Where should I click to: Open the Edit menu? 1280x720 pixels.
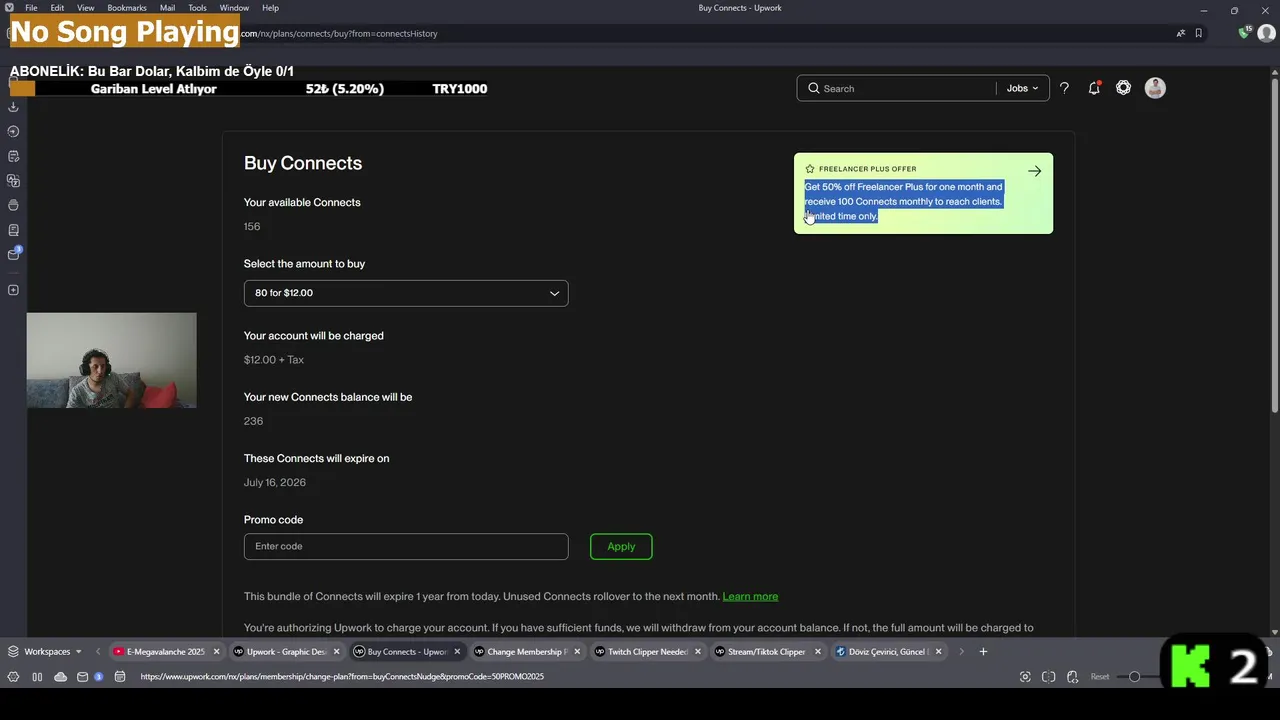tap(57, 8)
